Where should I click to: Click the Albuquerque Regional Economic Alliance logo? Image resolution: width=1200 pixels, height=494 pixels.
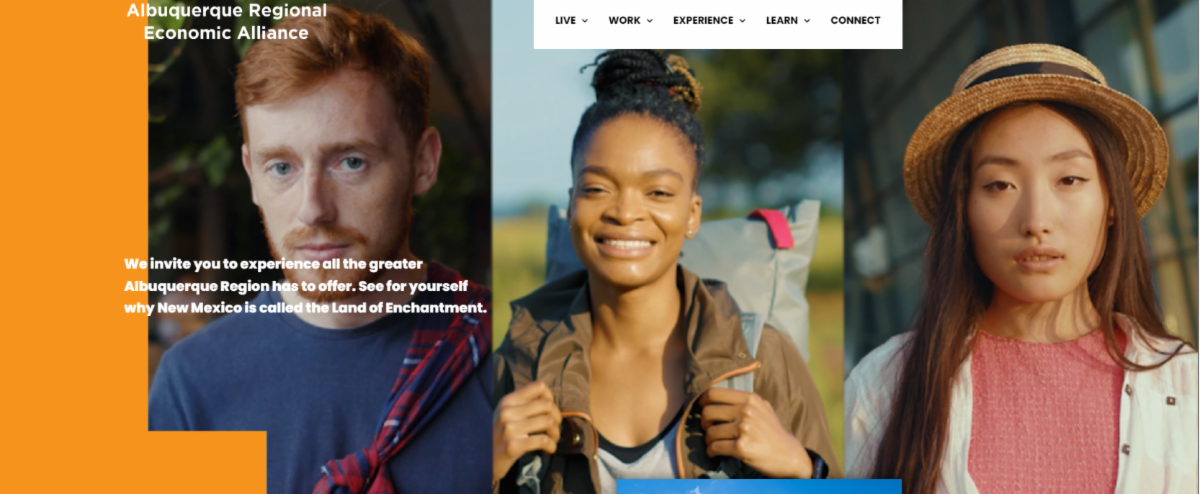226,21
